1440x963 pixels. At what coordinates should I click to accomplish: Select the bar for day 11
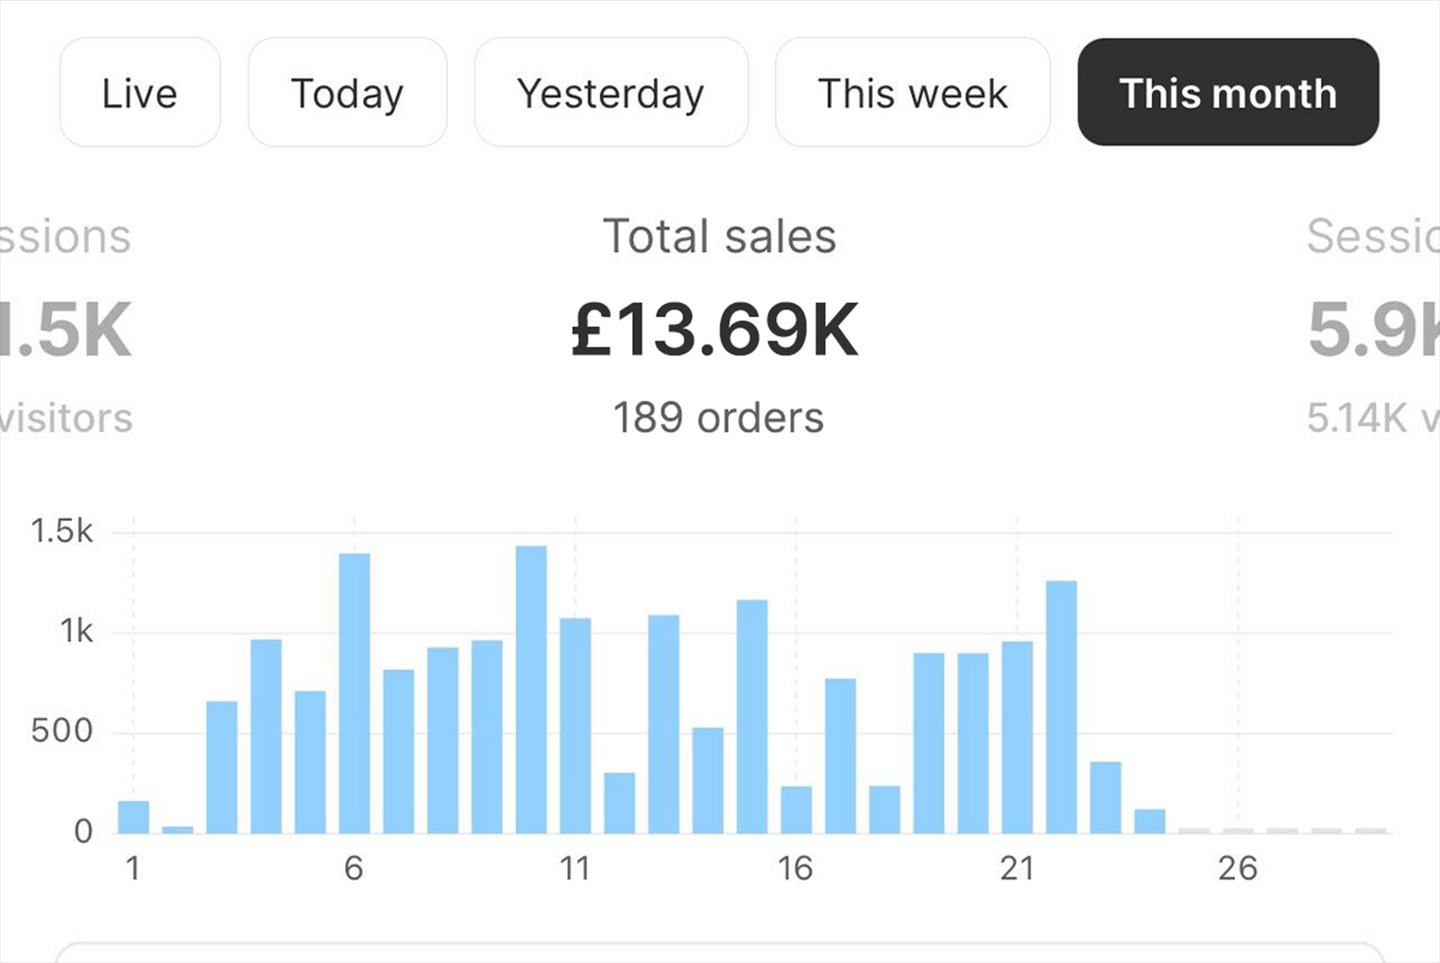575,725
